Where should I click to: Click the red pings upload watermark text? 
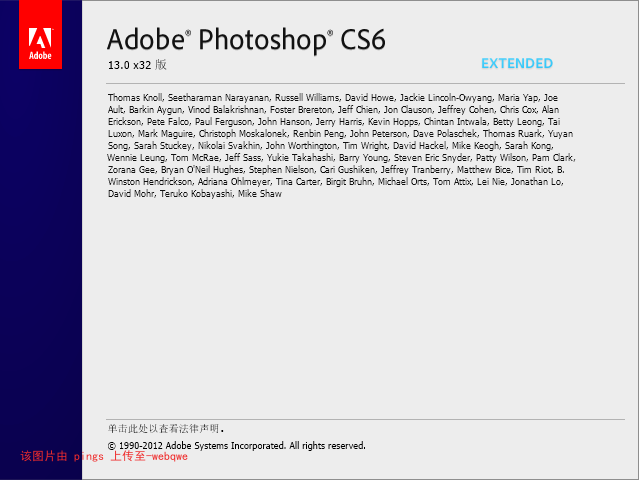[104, 456]
